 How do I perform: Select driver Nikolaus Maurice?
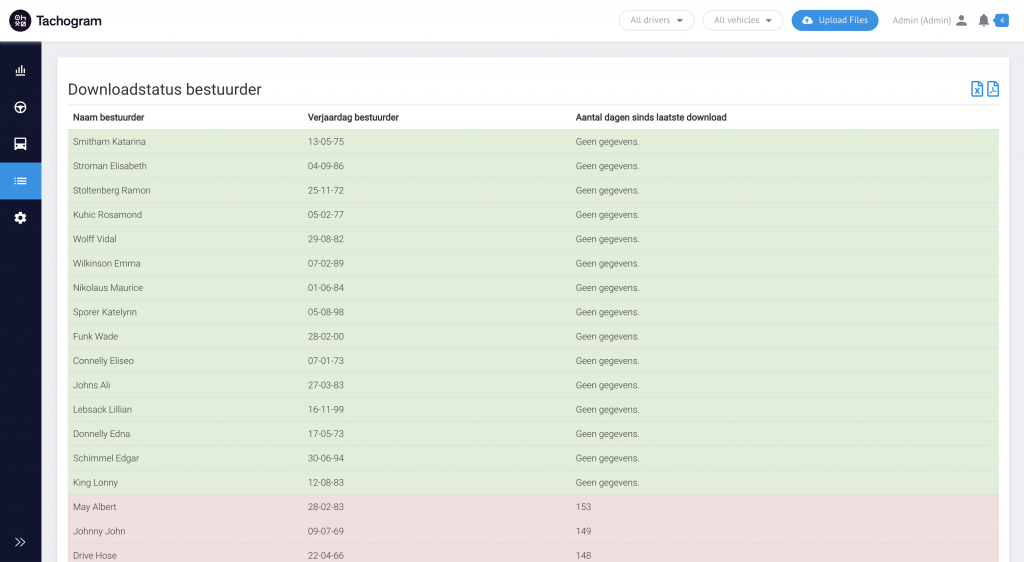coord(108,288)
